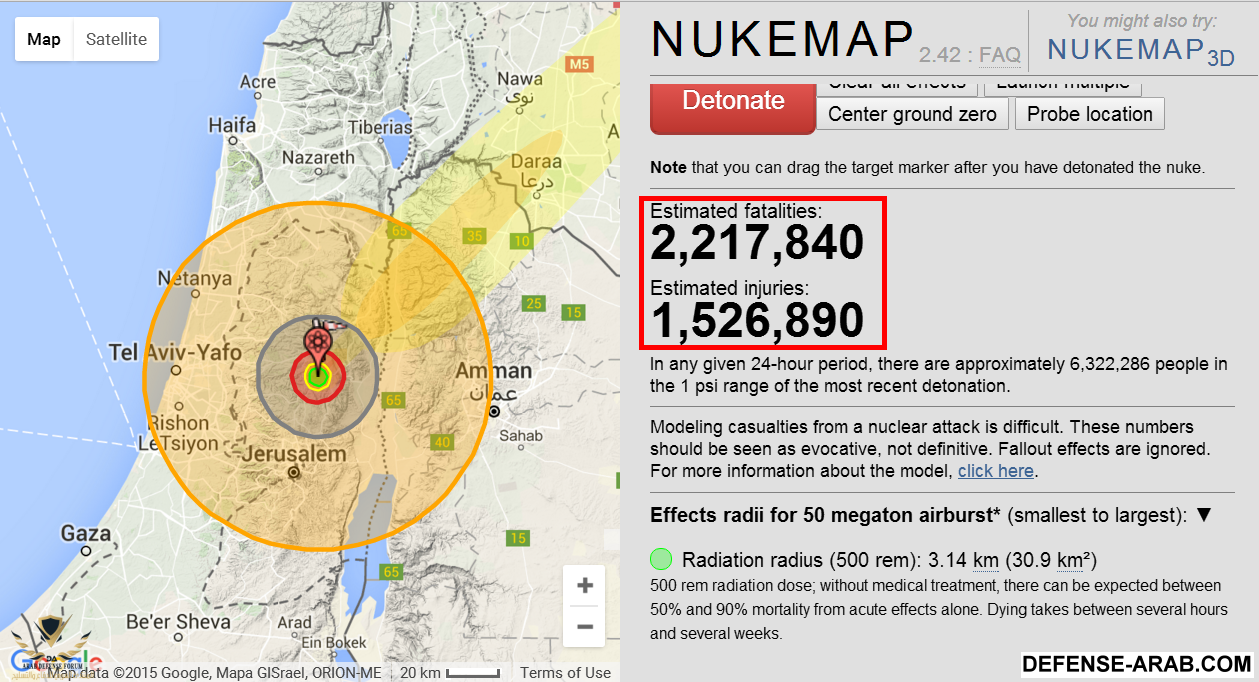Click the Arad map label
Viewport: 1259px width, 682px height.
point(294,623)
